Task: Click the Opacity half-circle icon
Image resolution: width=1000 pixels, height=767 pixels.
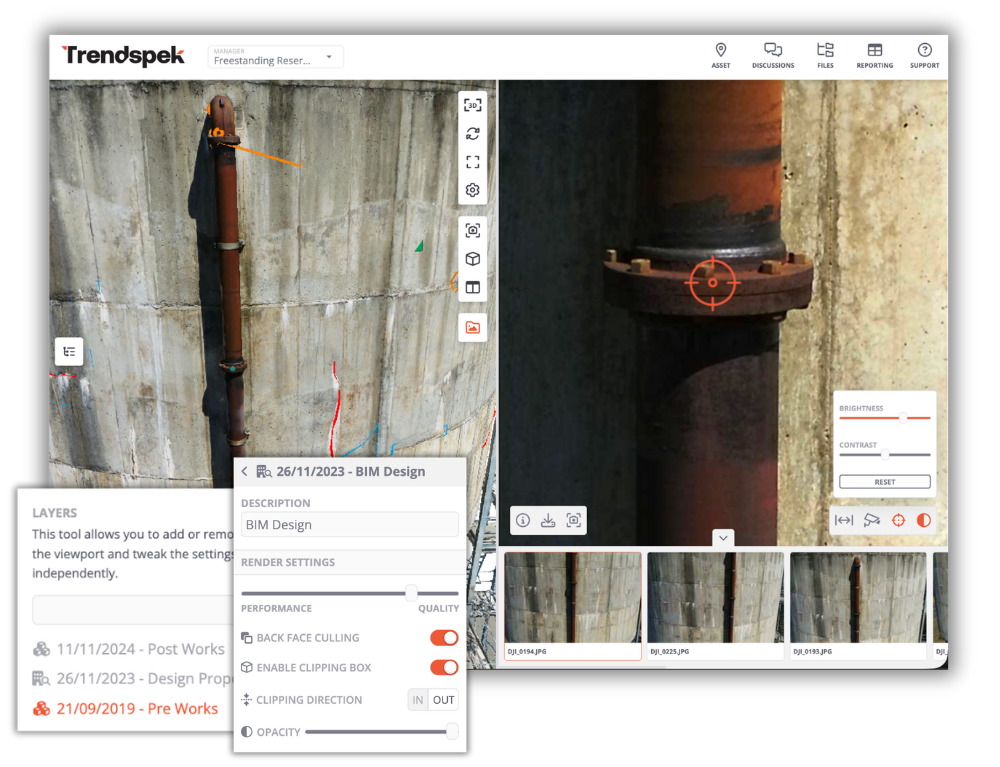Action: tap(246, 732)
